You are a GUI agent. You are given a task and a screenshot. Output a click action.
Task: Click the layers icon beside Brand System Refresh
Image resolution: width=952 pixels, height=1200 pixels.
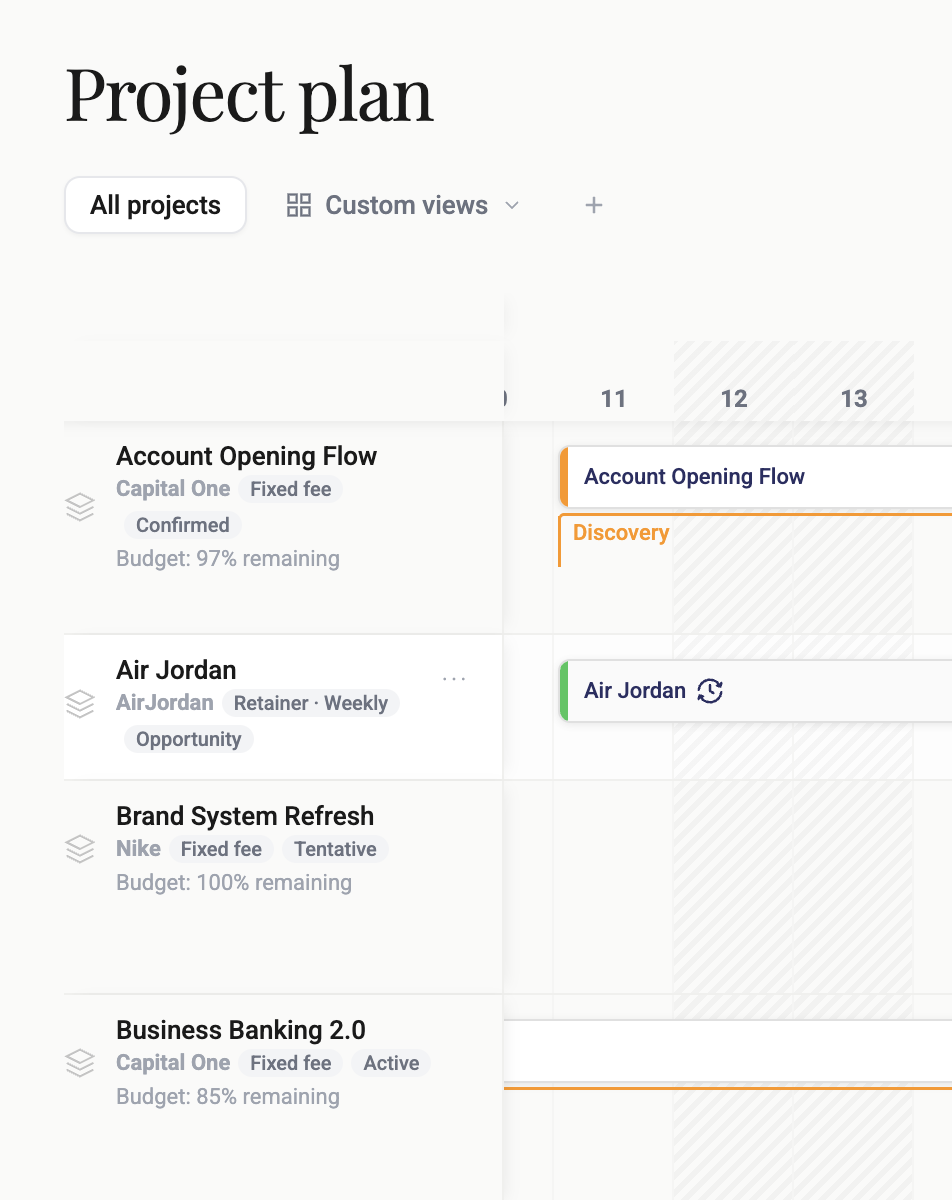pos(80,850)
